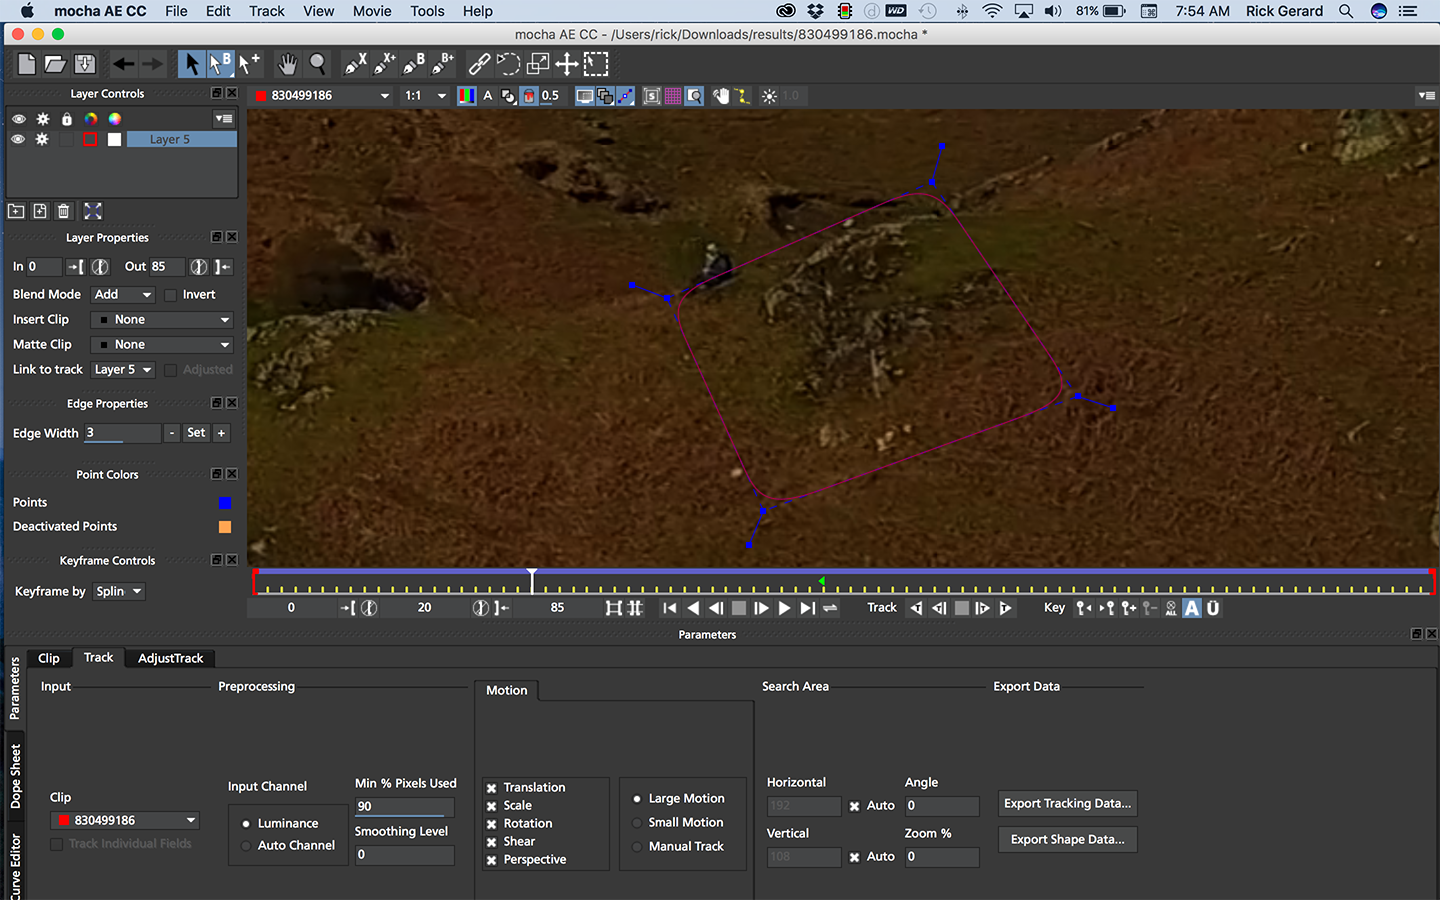This screenshot has width=1440, height=900.
Task: Choose the Create X-Spline Layer pen tool
Action: (x=355, y=64)
